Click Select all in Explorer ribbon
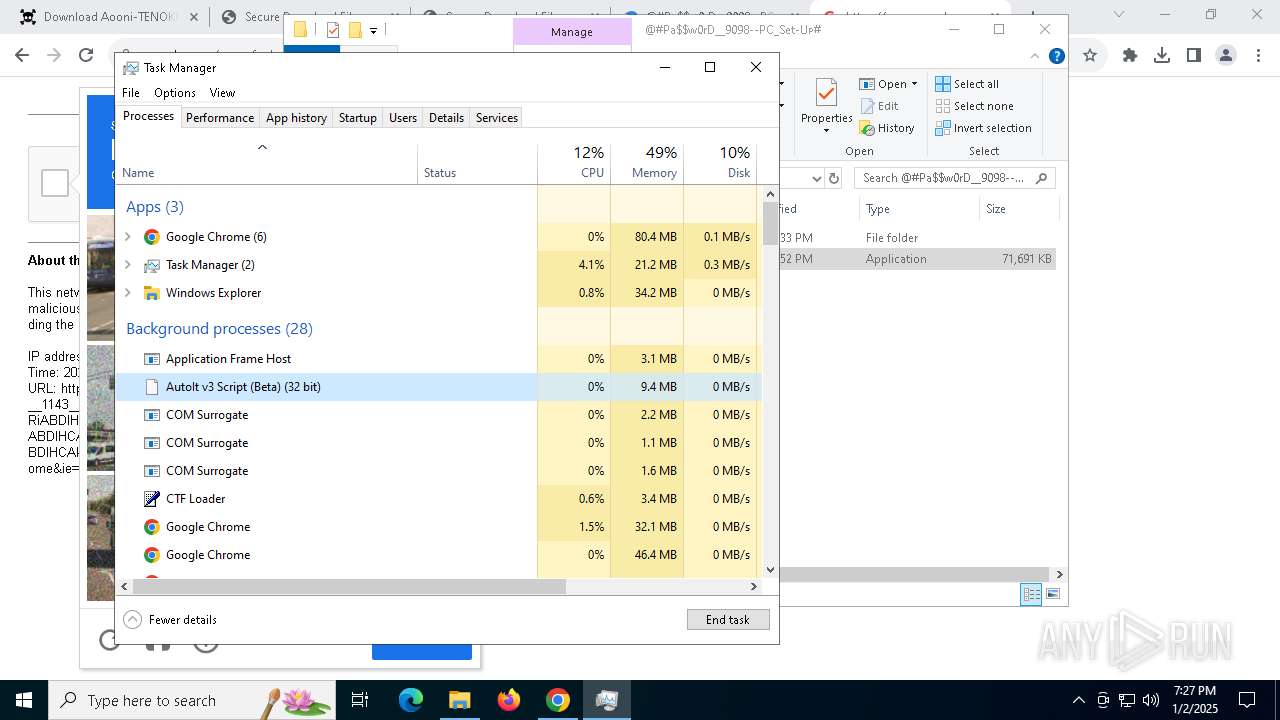Screen dimensions: 1280x720 click(967, 84)
